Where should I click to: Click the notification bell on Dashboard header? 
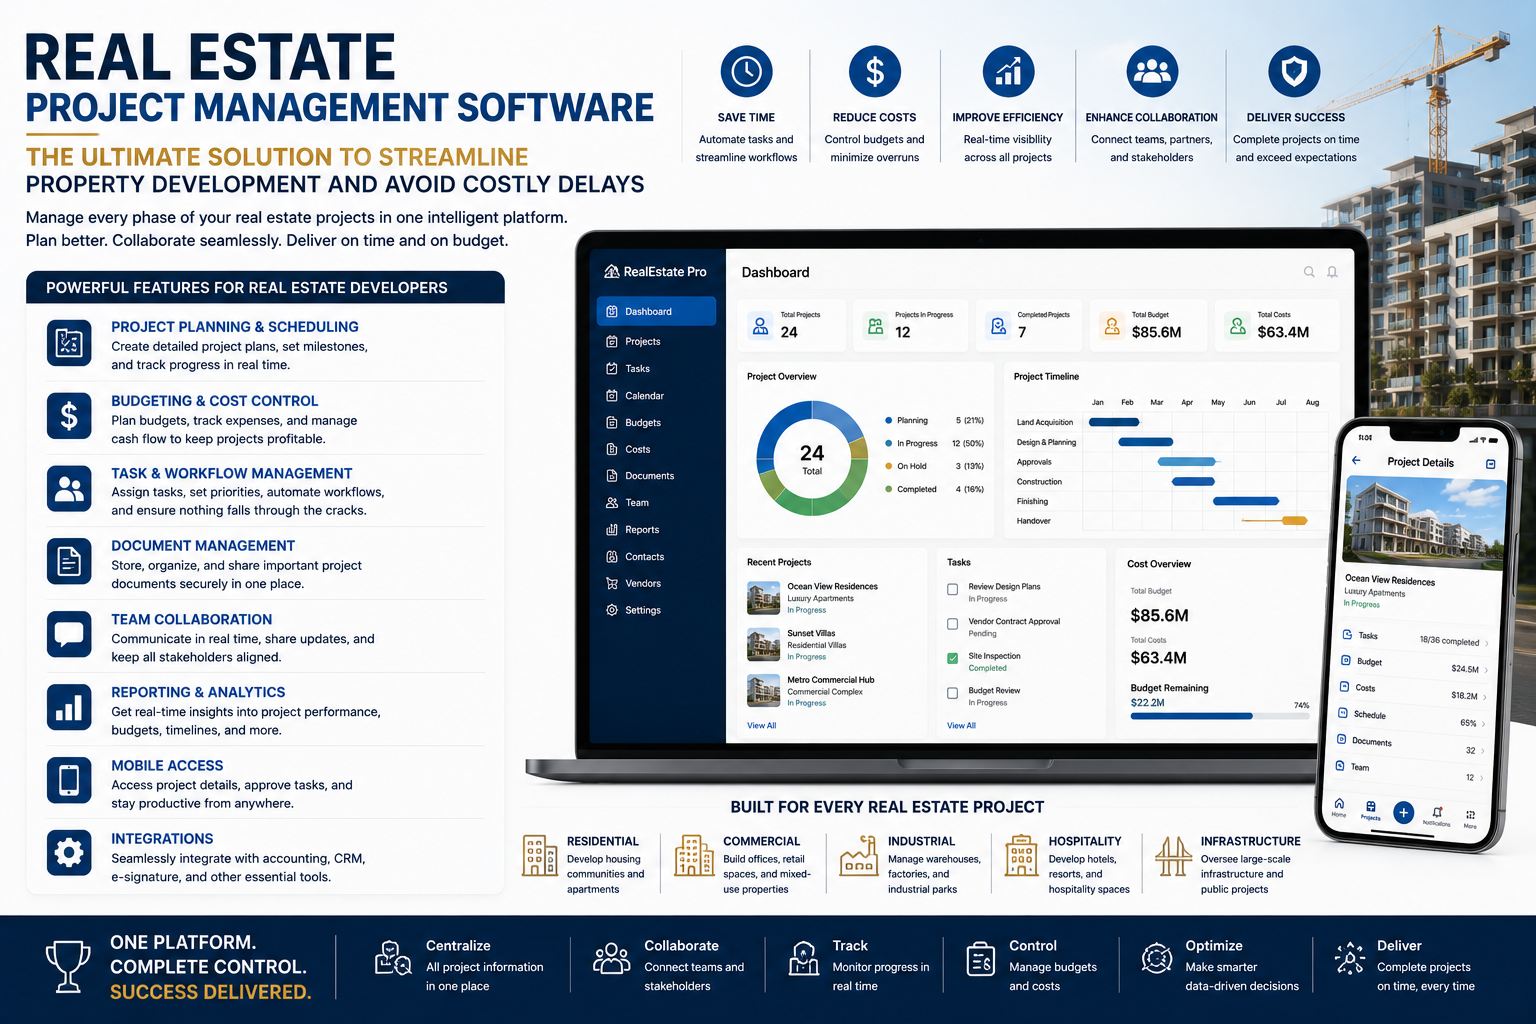click(x=1332, y=272)
